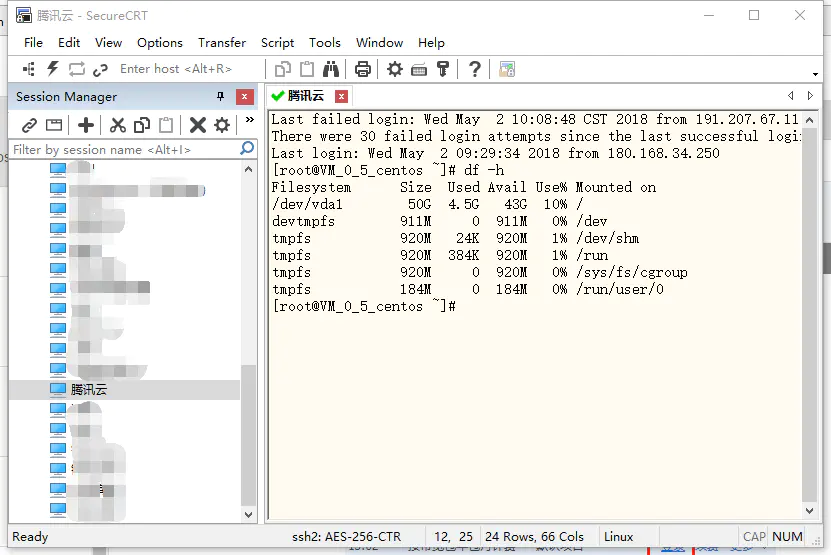The height and width of the screenshot is (555, 831).
Task: Close the 腾讯云 tab with its red X
Action: [x=342, y=96]
